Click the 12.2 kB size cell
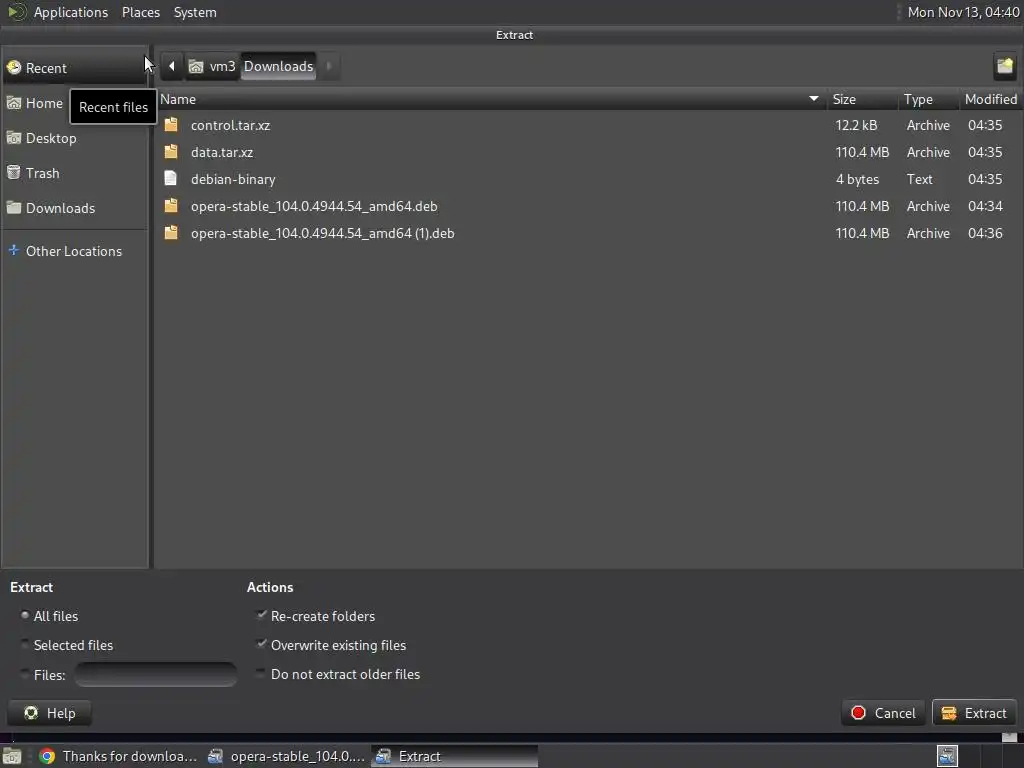This screenshot has height=768, width=1024. (x=856, y=125)
